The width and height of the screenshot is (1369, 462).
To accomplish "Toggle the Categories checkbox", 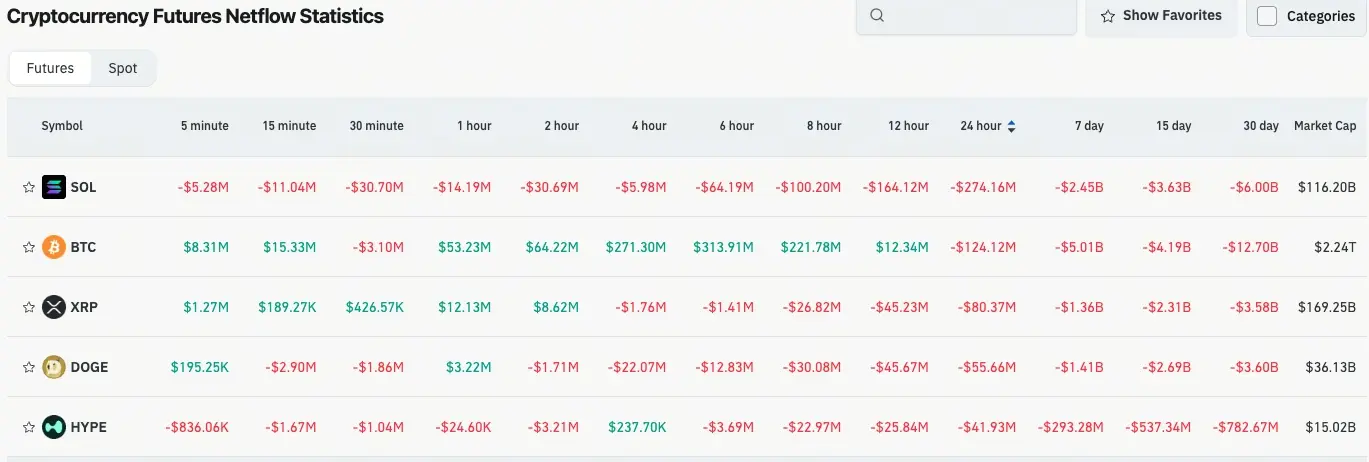I will [x=1267, y=16].
